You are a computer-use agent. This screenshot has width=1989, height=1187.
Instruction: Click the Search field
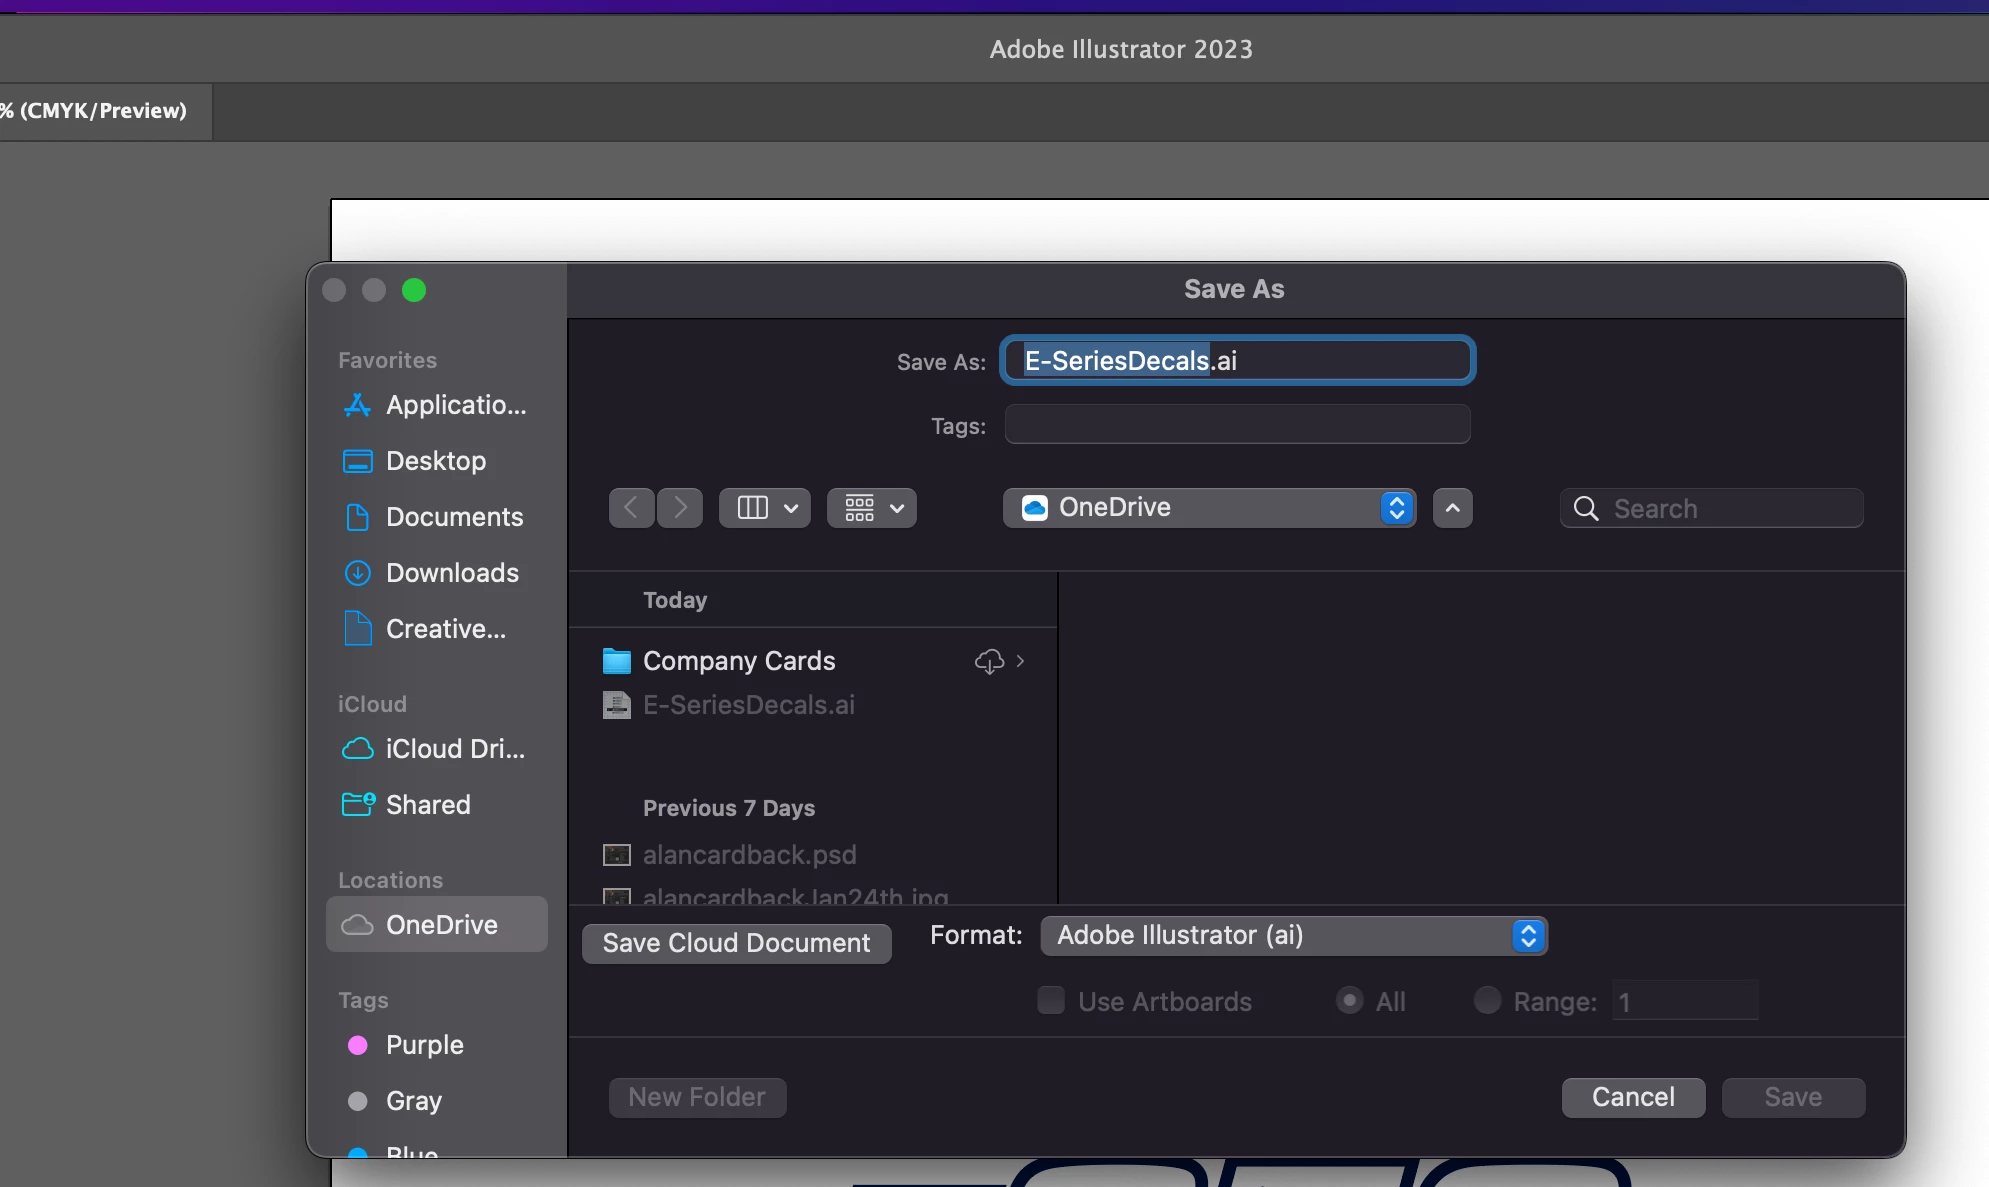1730,508
